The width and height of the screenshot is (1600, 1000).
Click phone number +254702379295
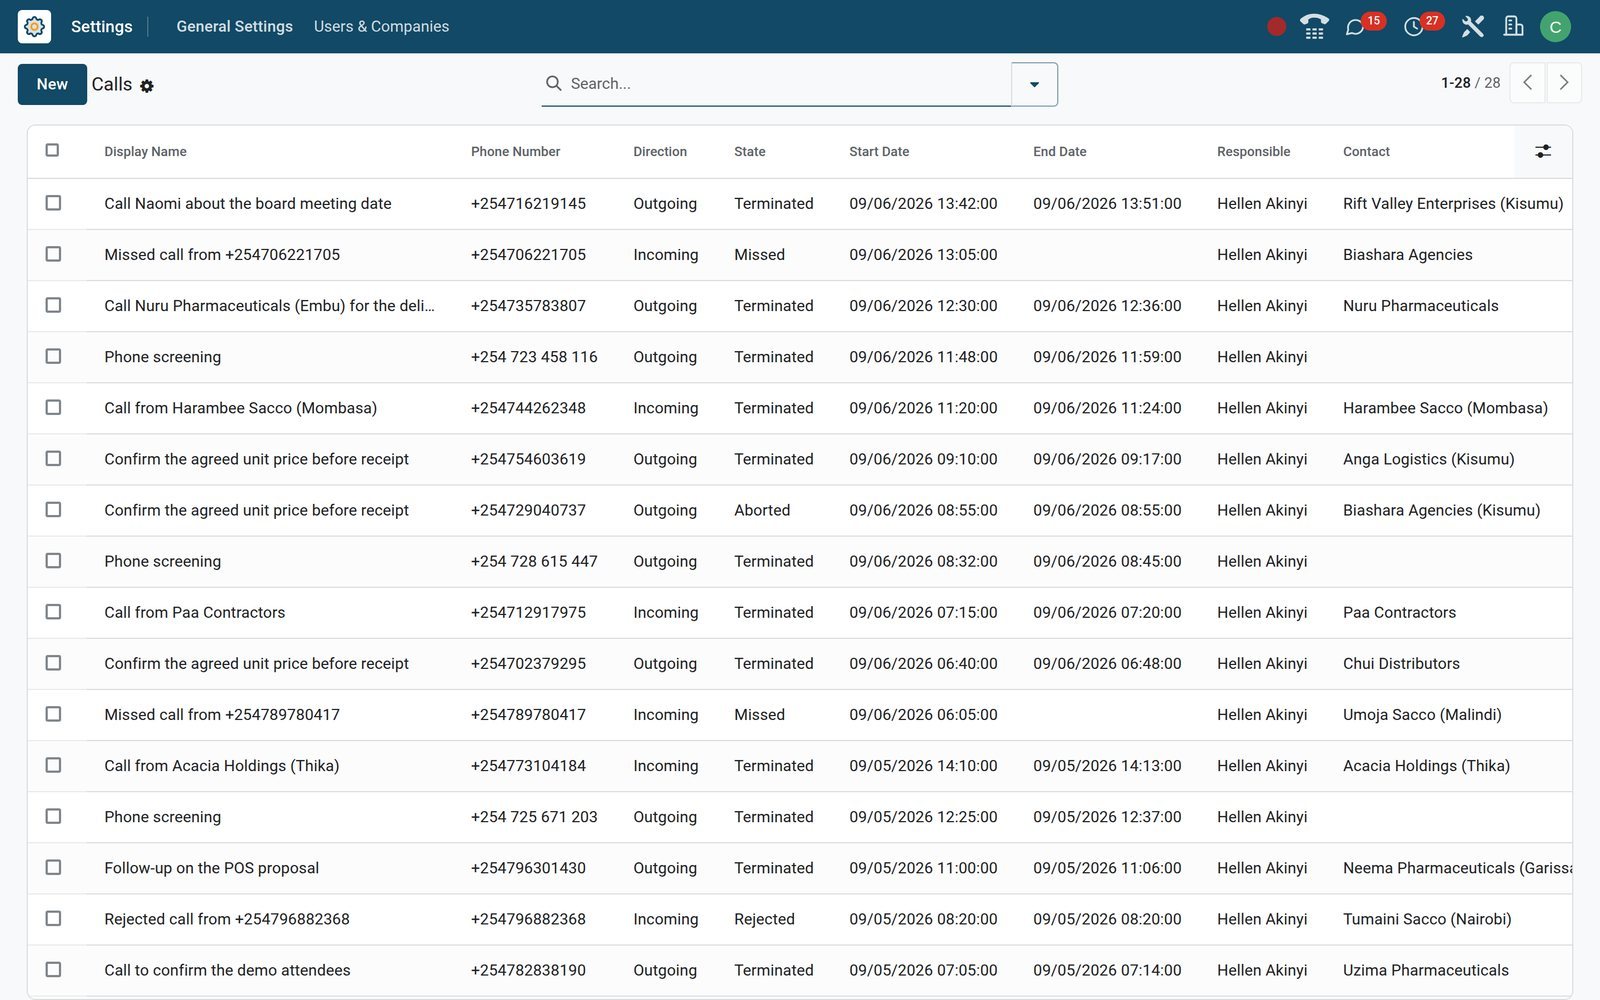click(528, 663)
